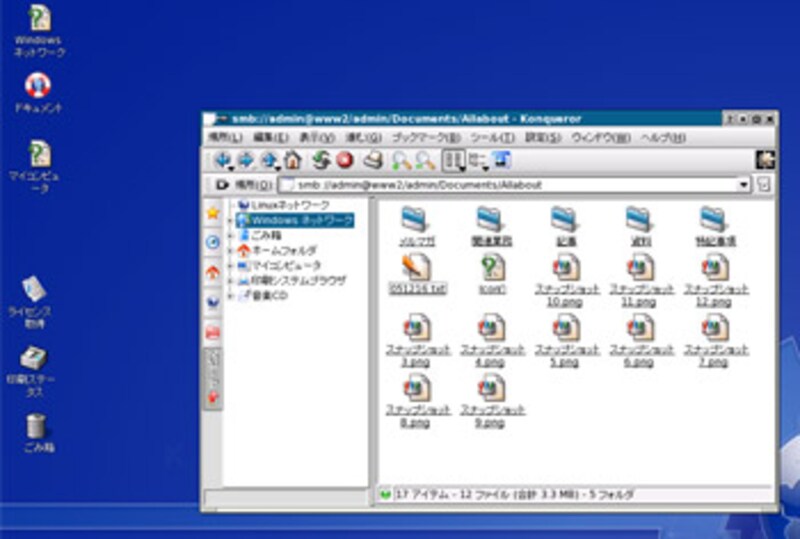Open the 特記事項 folder
Screen dimensions: 800x539
point(715,227)
